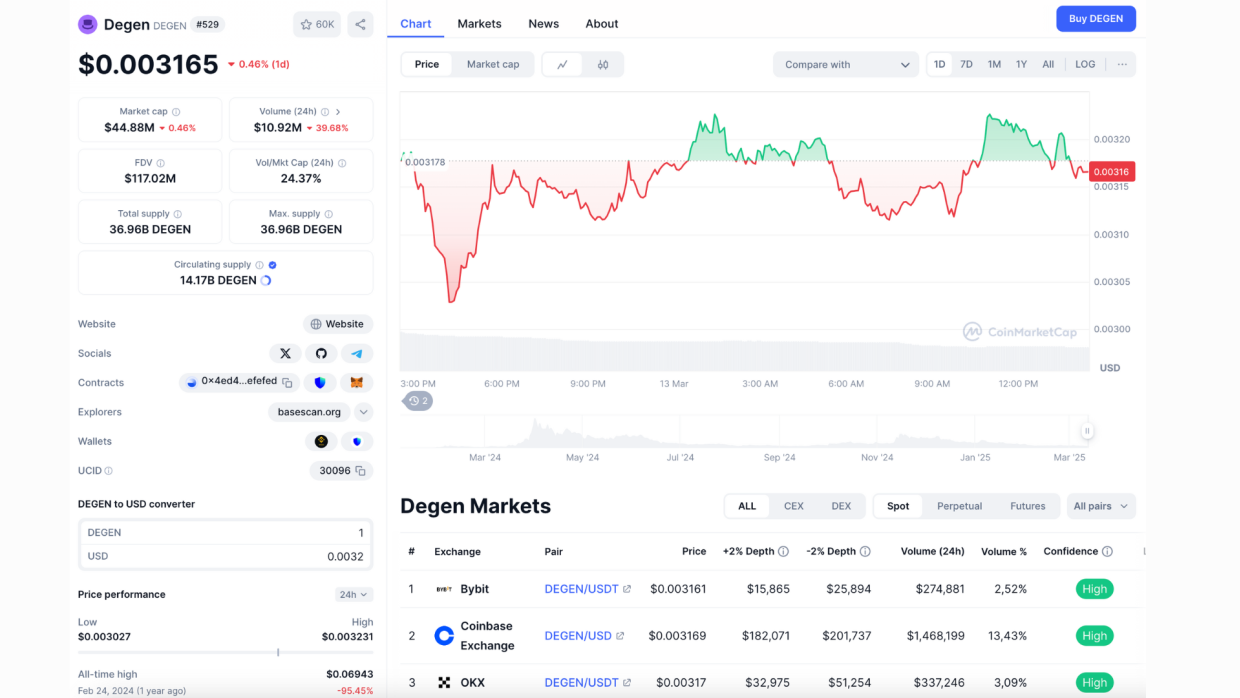
Task: Copy the UCID 30096
Action: [x=360, y=470]
